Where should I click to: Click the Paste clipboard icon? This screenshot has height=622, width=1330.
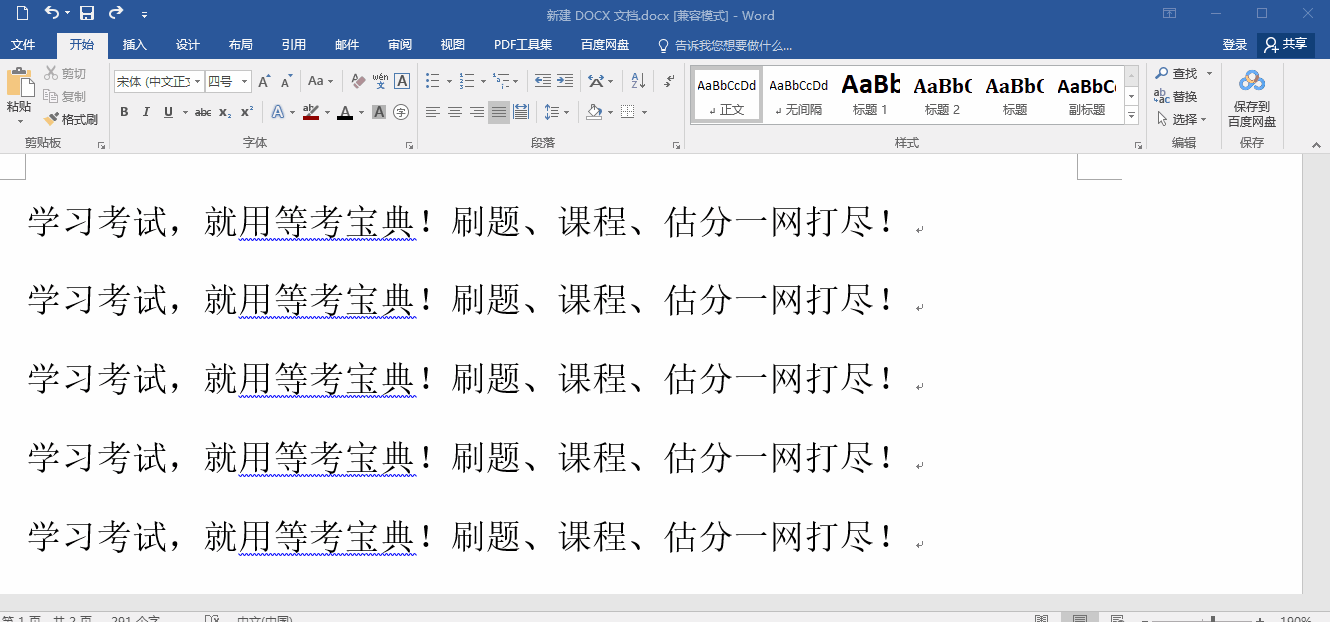coord(19,83)
